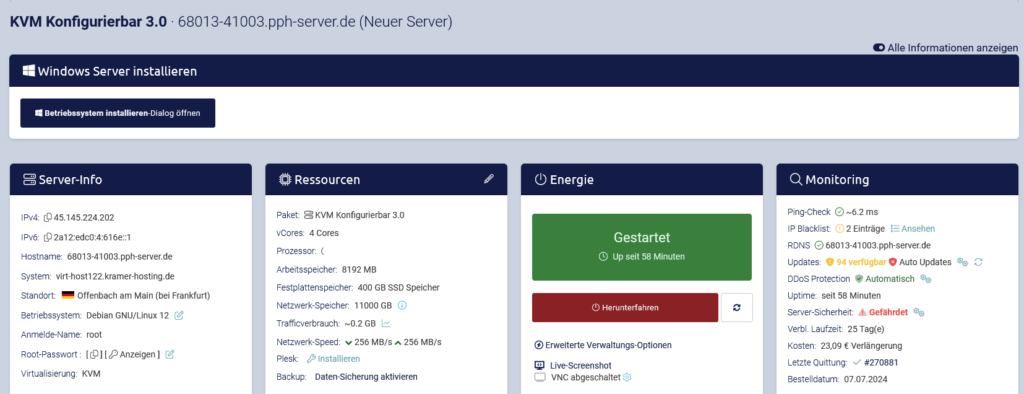Open the traffic chart icon beside Trafficverbrauch
Image resolution: width=1024 pixels, height=394 pixels.
[386, 323]
